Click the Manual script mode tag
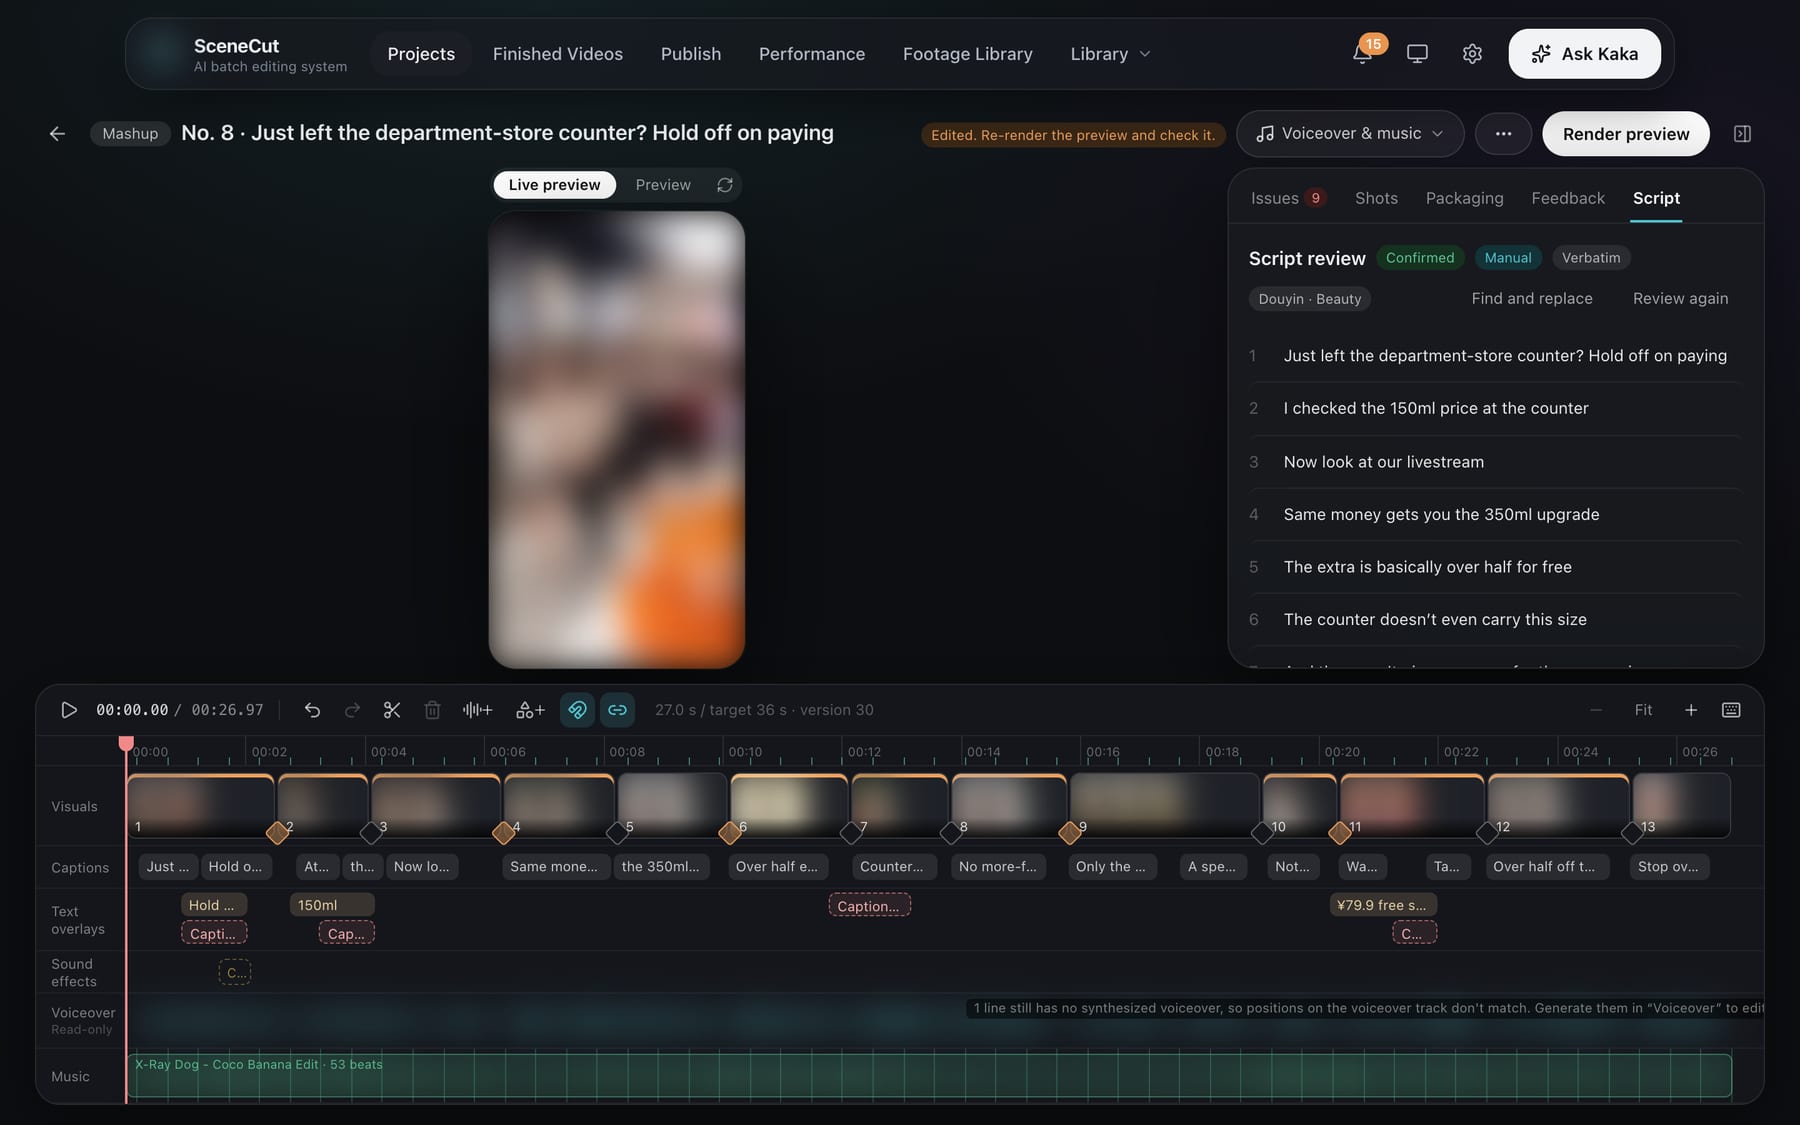This screenshot has height=1125, width=1800. [1508, 258]
